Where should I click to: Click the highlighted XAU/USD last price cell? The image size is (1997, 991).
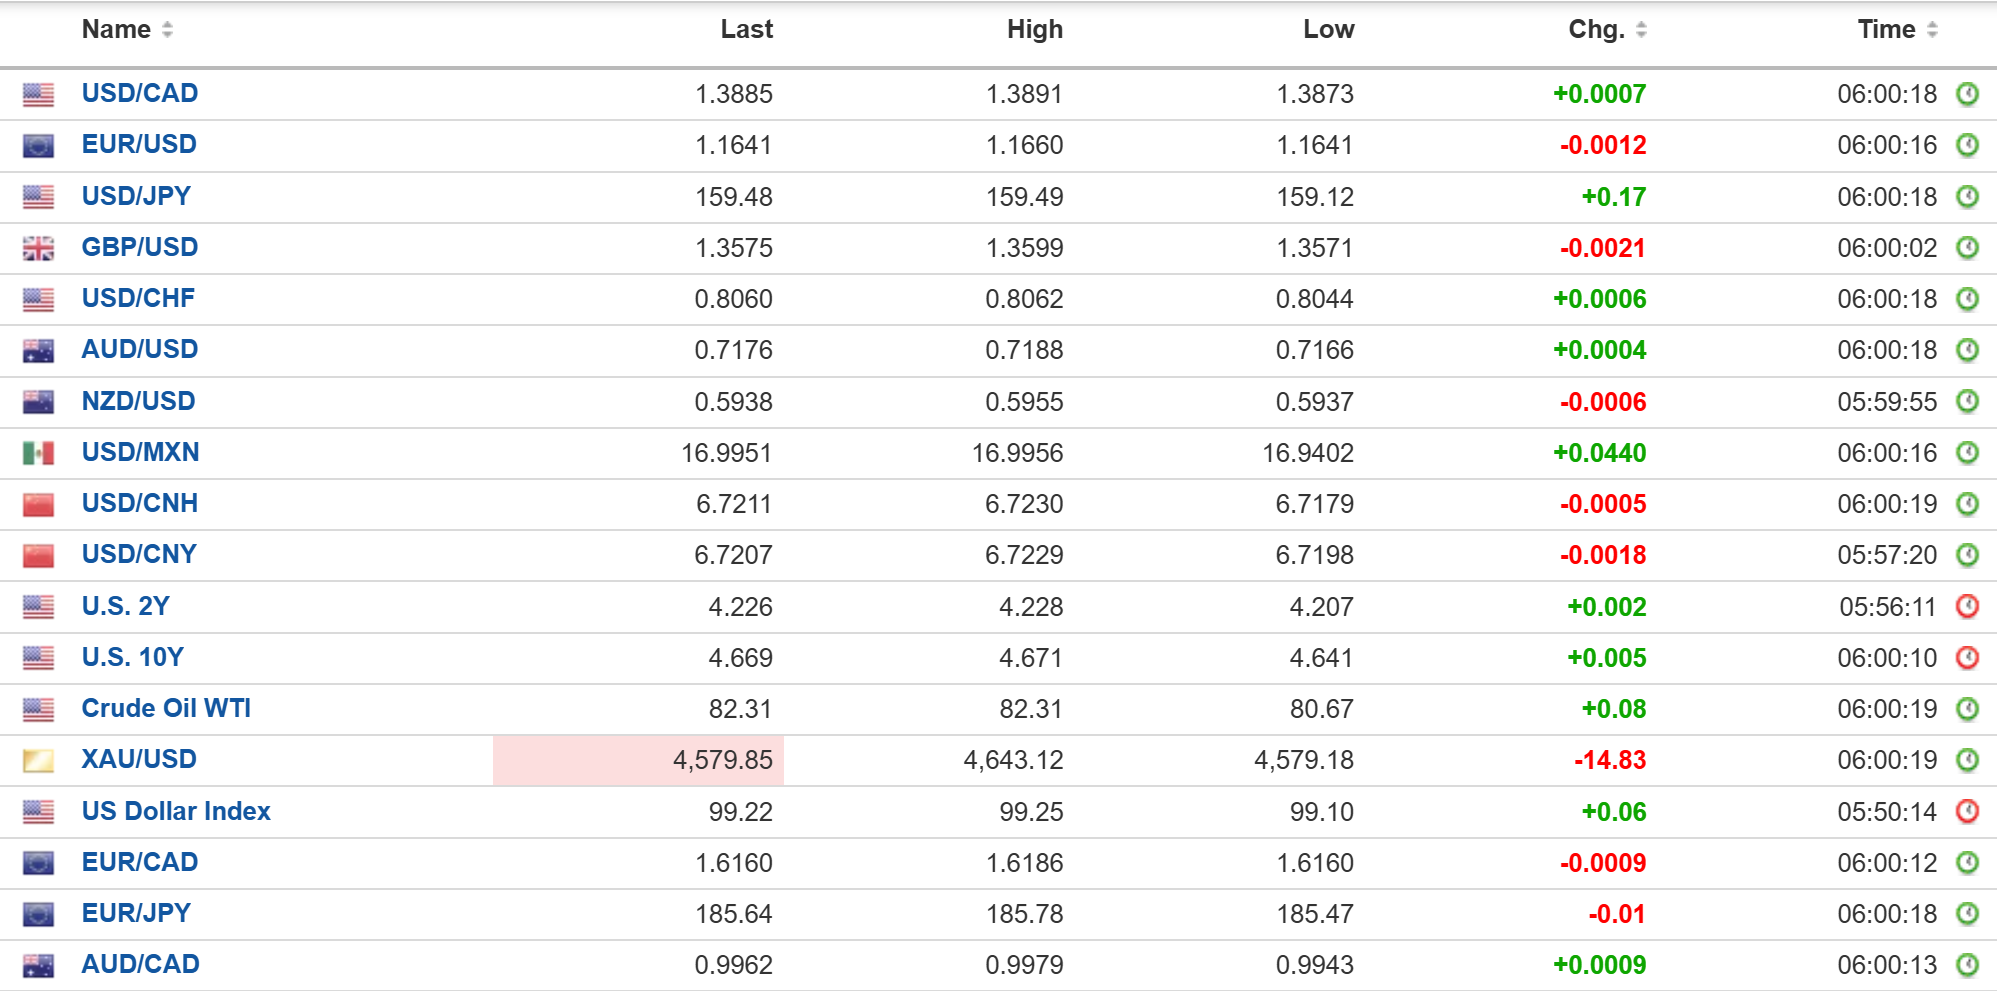tap(638, 760)
